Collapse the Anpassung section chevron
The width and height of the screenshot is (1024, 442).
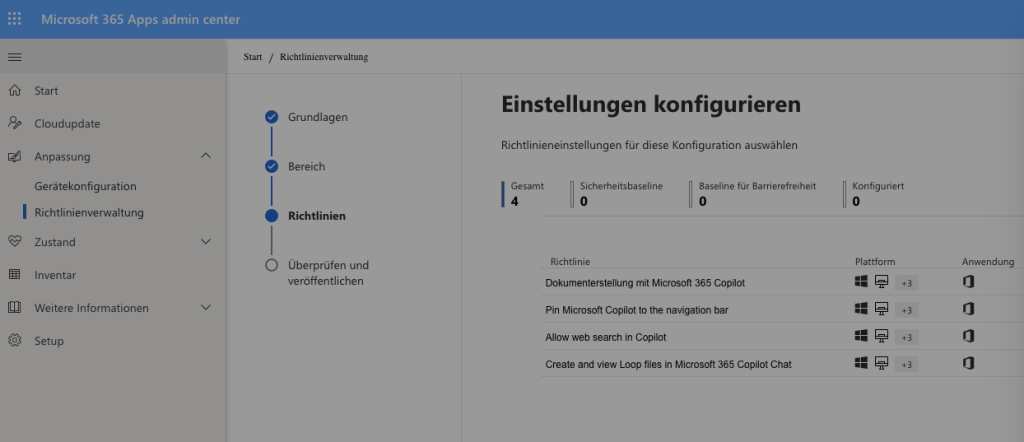pos(206,156)
